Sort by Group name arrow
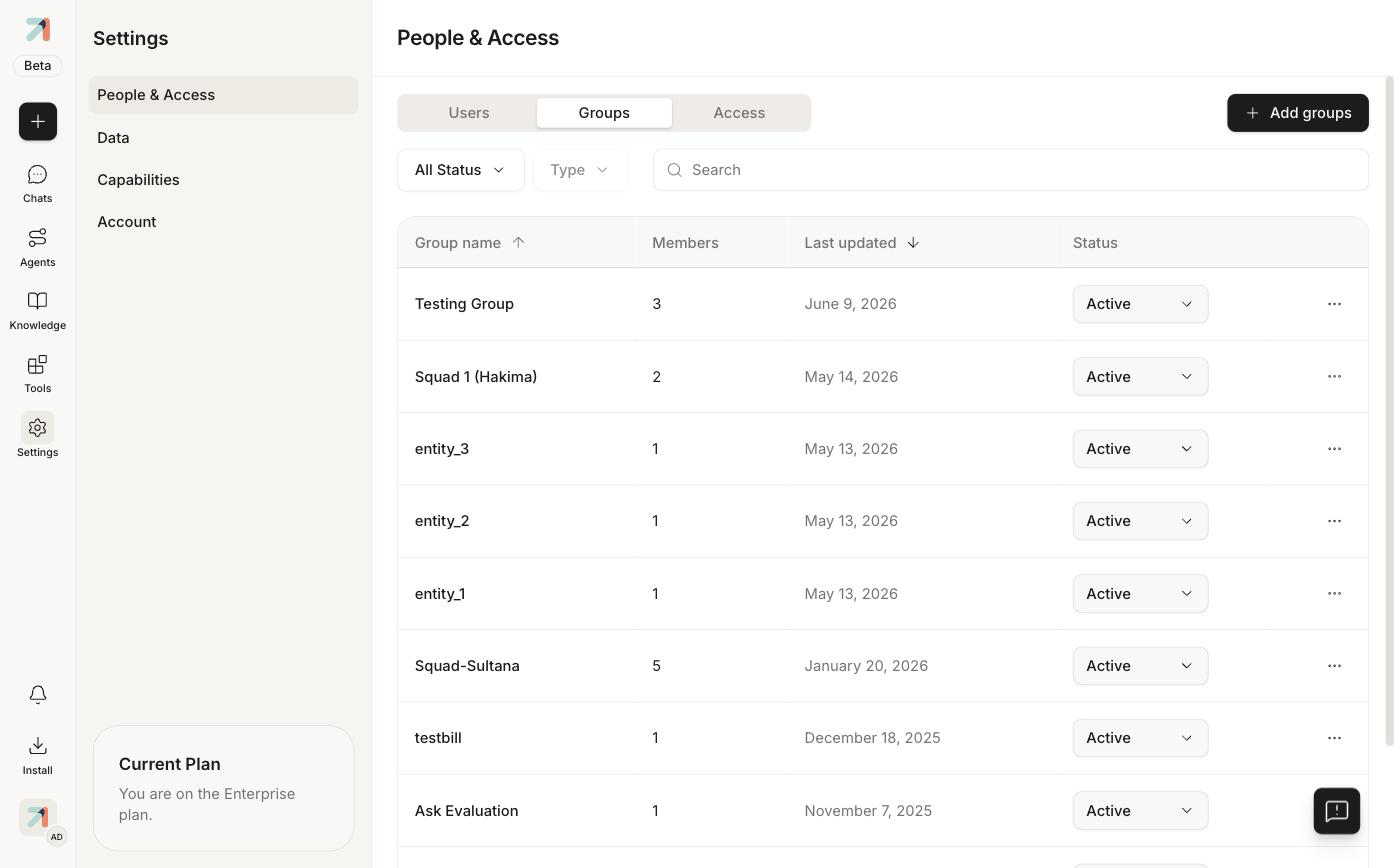This screenshot has height=868, width=1394. (518, 242)
